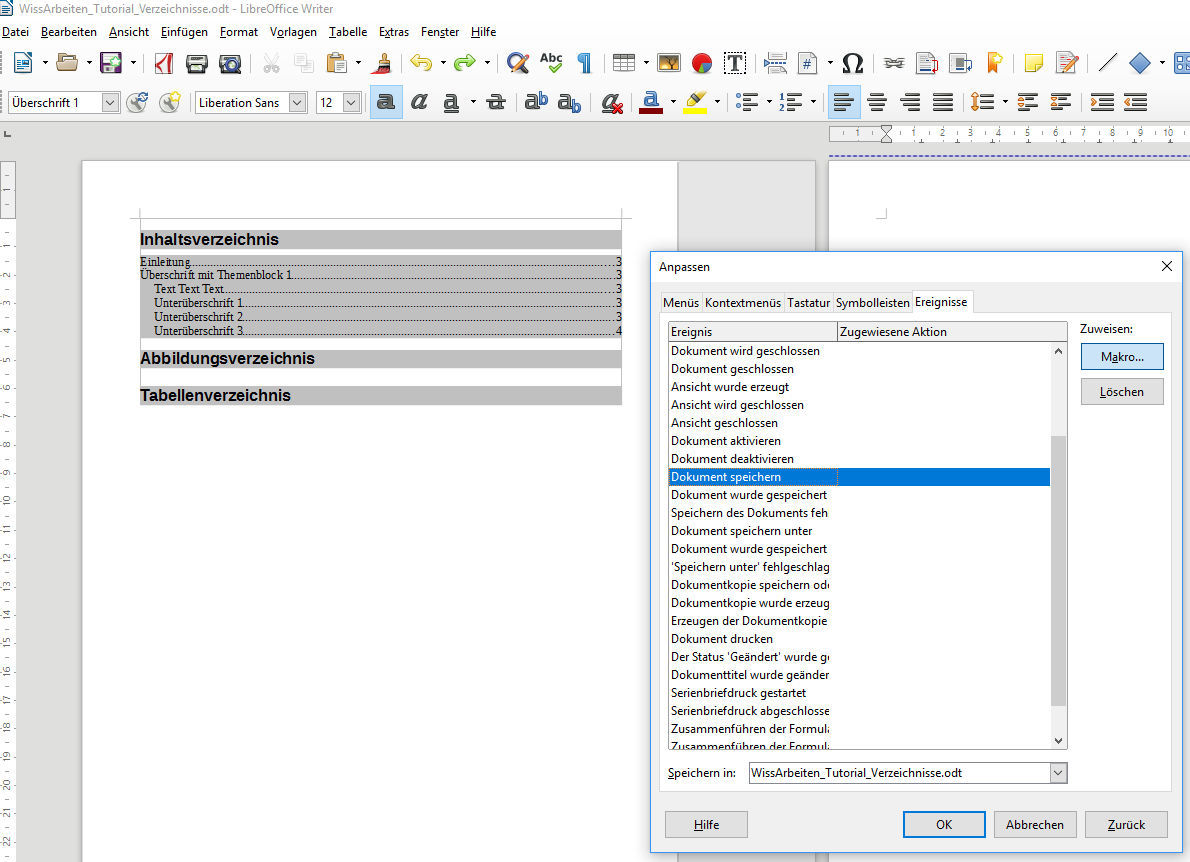Open the Einfügen menu
The height and width of the screenshot is (862, 1190).
[x=184, y=32]
